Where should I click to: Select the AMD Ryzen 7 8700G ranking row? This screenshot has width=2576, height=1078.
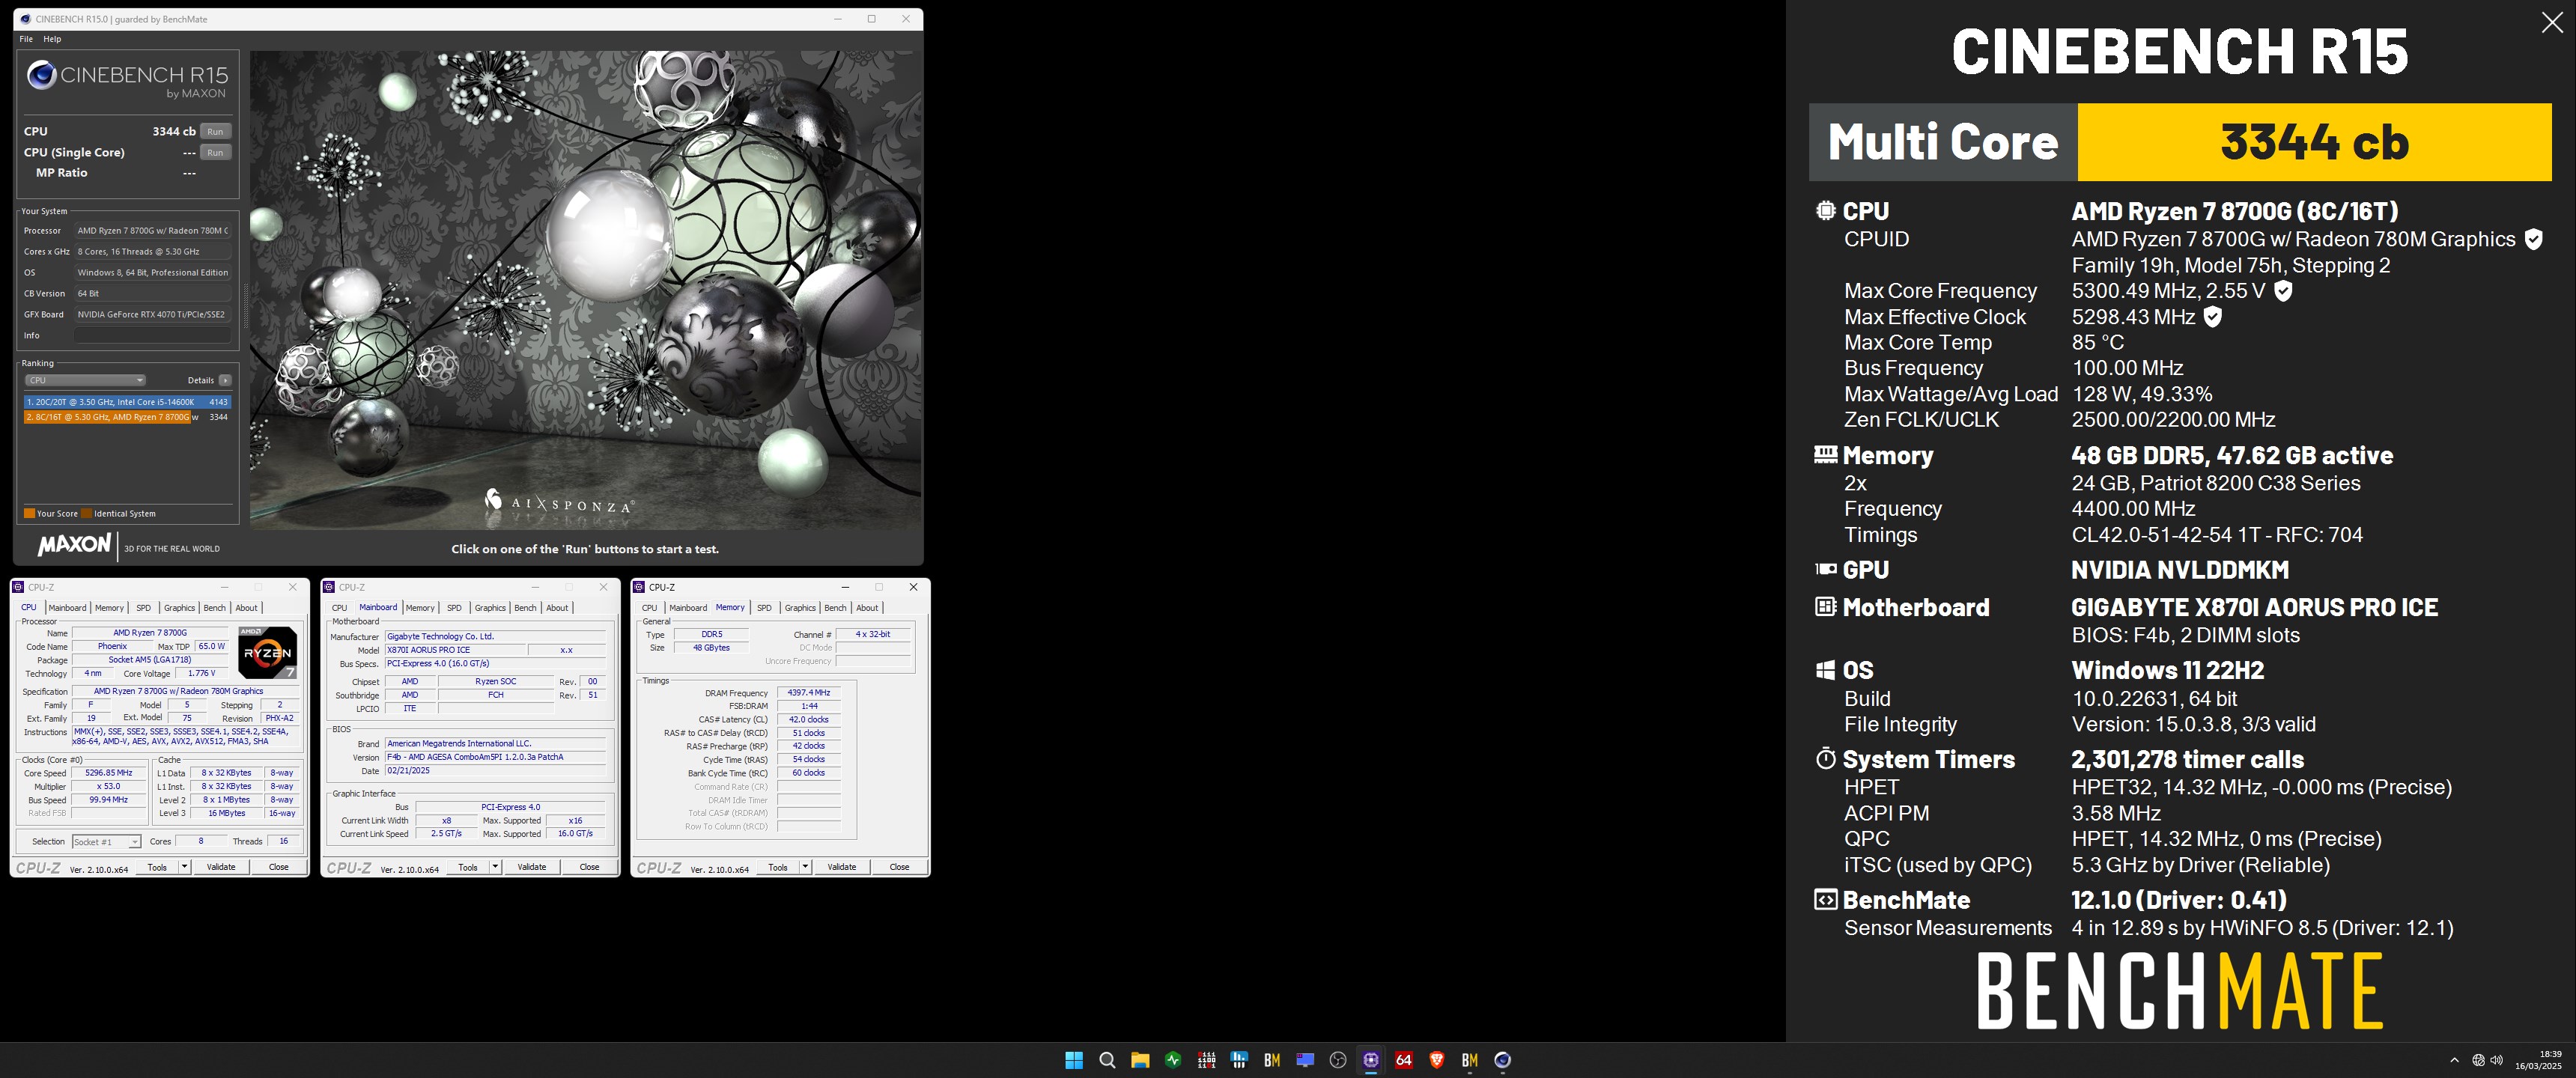click(x=128, y=417)
